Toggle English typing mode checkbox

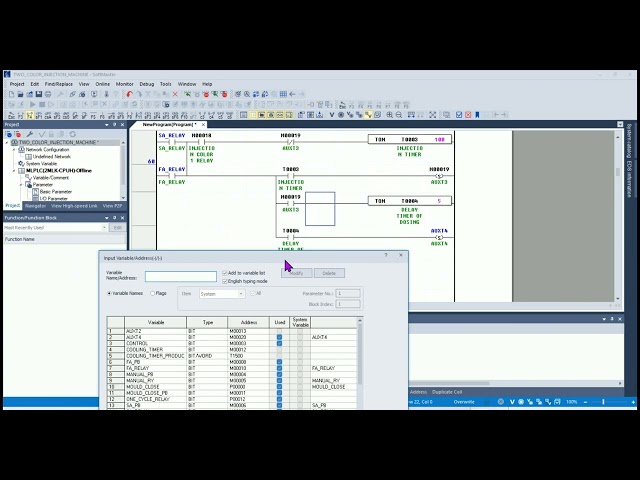point(224,282)
